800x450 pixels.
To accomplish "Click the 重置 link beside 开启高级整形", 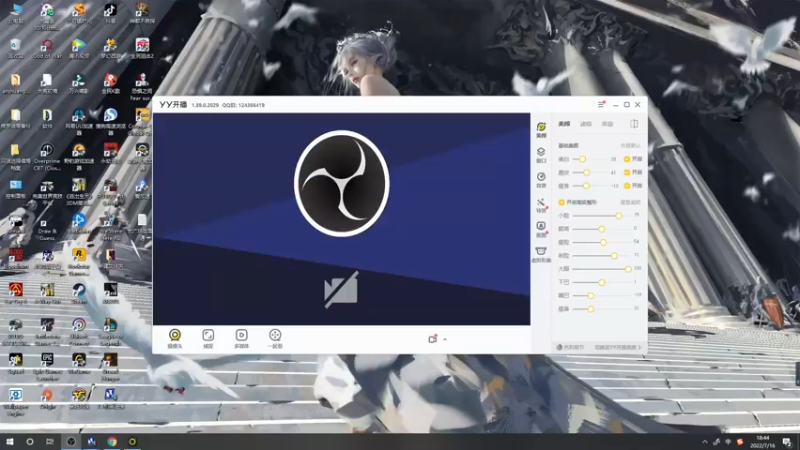I will [630, 203].
